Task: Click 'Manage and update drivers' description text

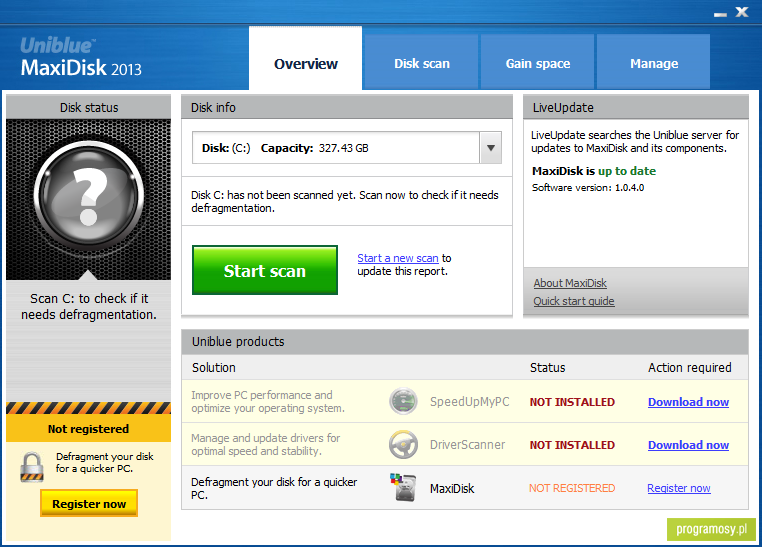Action: (x=265, y=444)
